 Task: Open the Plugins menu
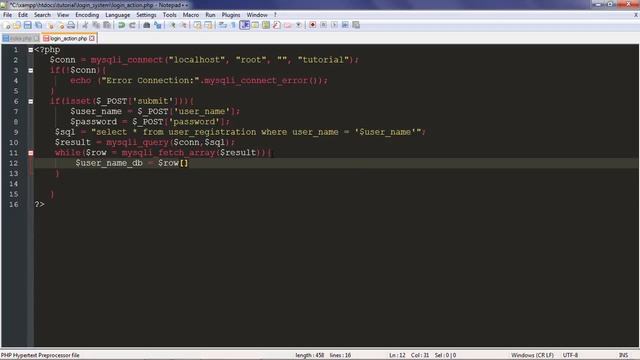point(231,15)
